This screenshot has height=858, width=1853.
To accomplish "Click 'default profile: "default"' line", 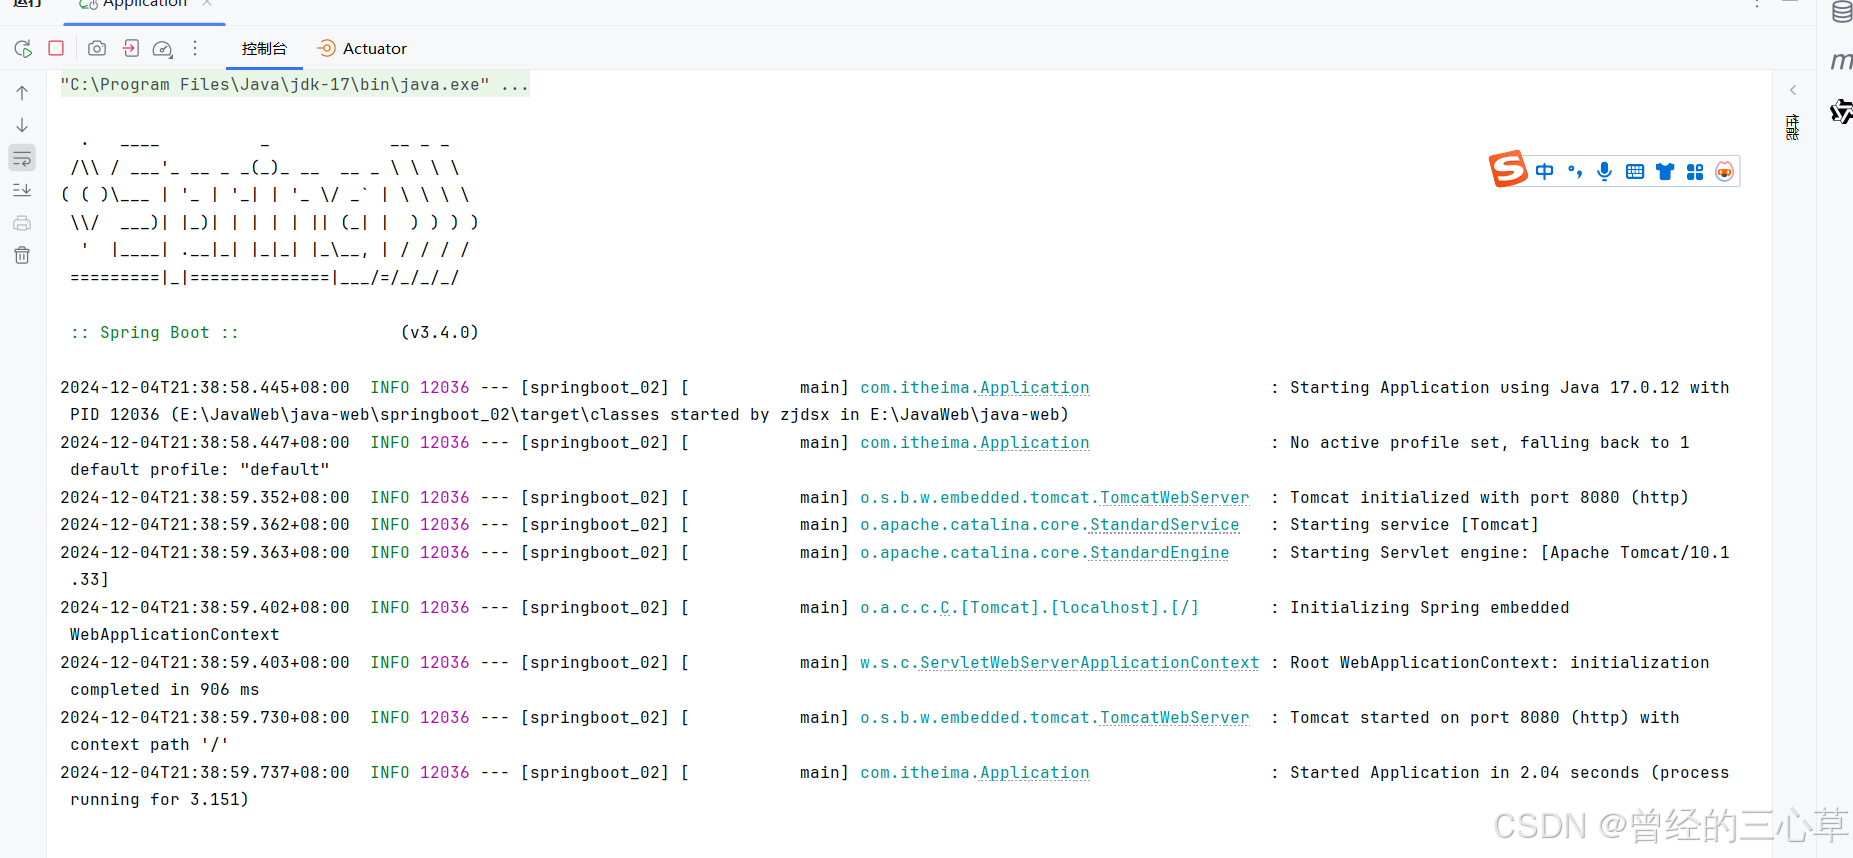I will pyautogui.click(x=200, y=470).
